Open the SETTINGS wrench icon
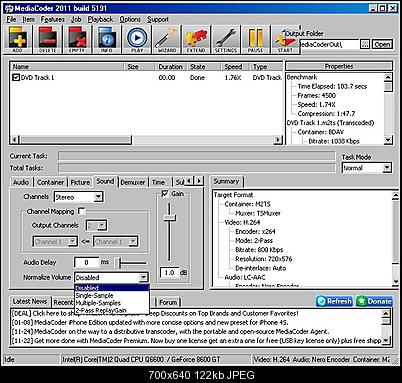This screenshot has width=402, height=383. [226, 40]
